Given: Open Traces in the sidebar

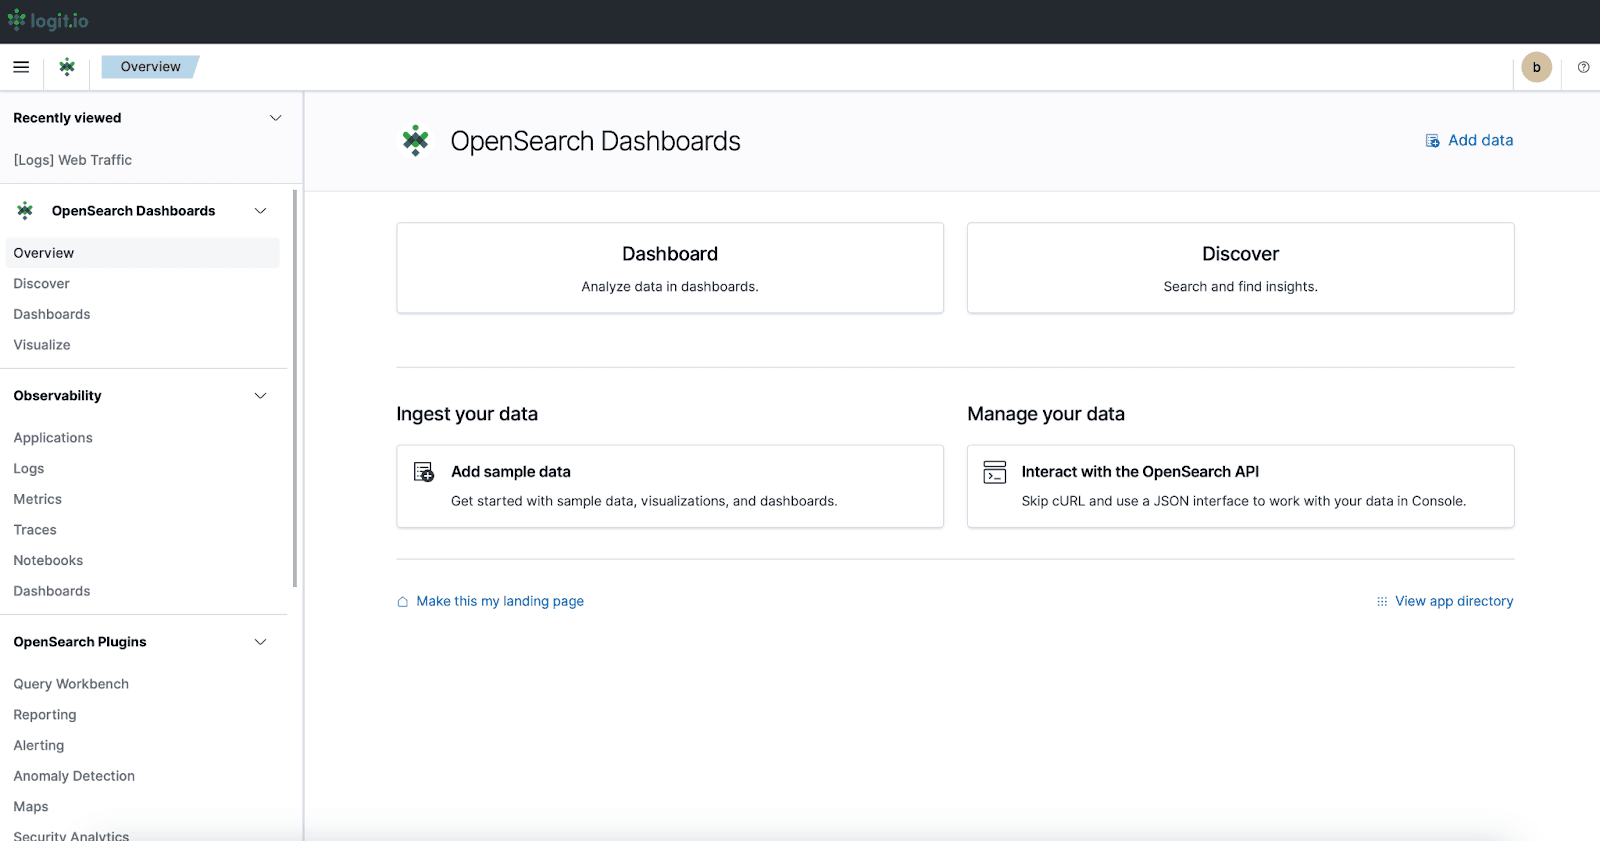Looking at the screenshot, I should pyautogui.click(x=35, y=530).
